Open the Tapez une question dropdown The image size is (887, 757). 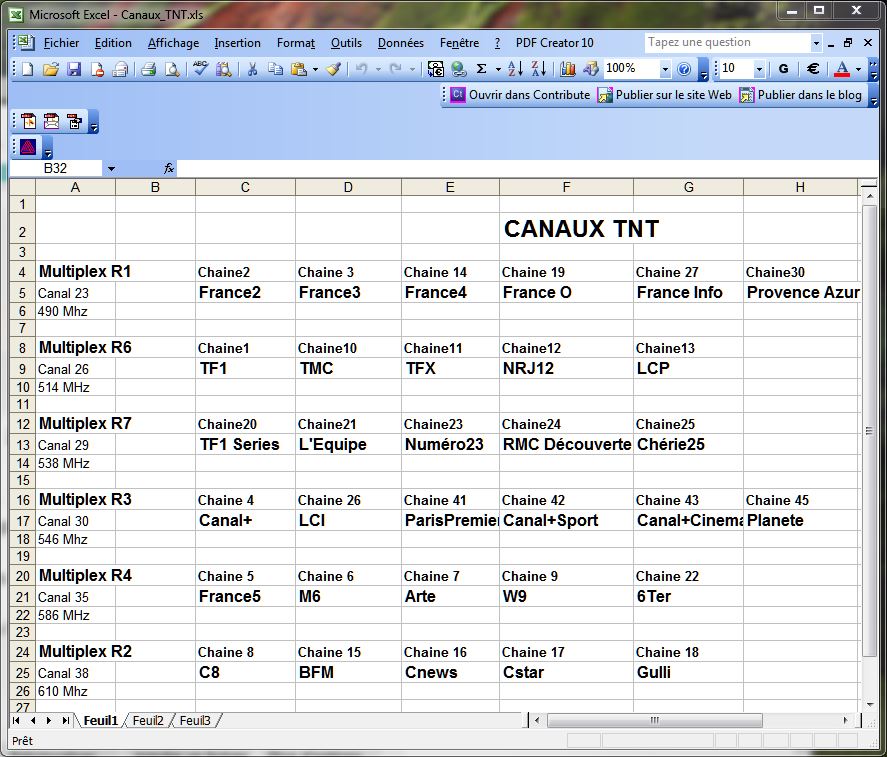coord(816,42)
